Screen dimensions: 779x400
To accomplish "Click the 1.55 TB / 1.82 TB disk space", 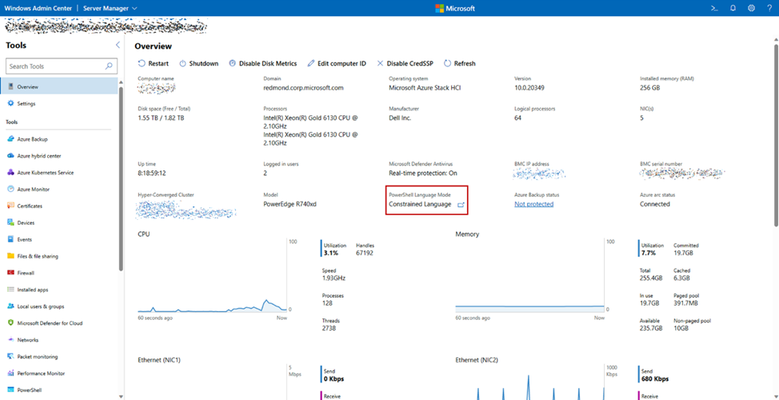I will 161,118.
